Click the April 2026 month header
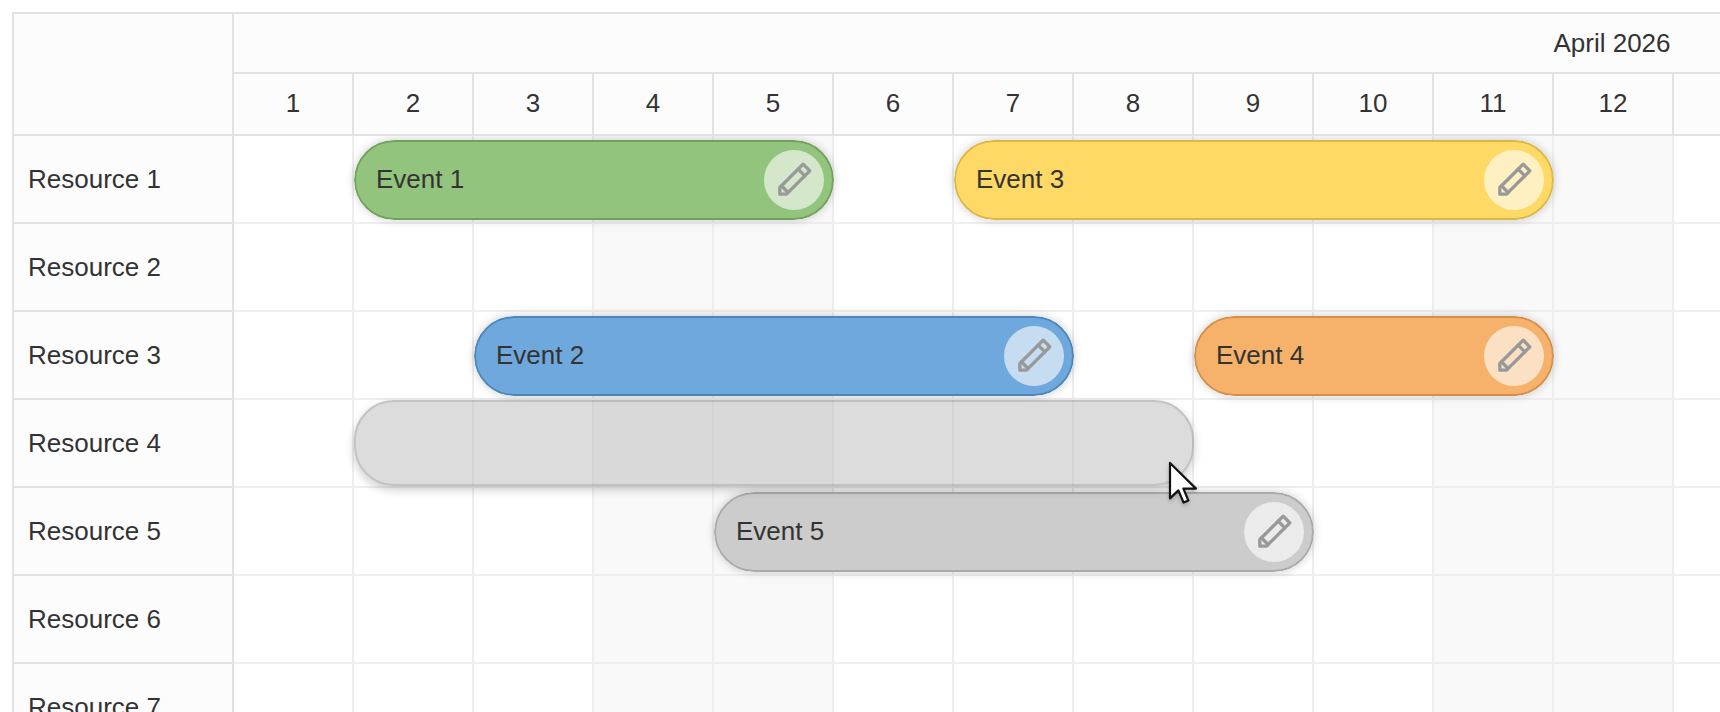Viewport: 1720px width, 712px height. [1611, 43]
